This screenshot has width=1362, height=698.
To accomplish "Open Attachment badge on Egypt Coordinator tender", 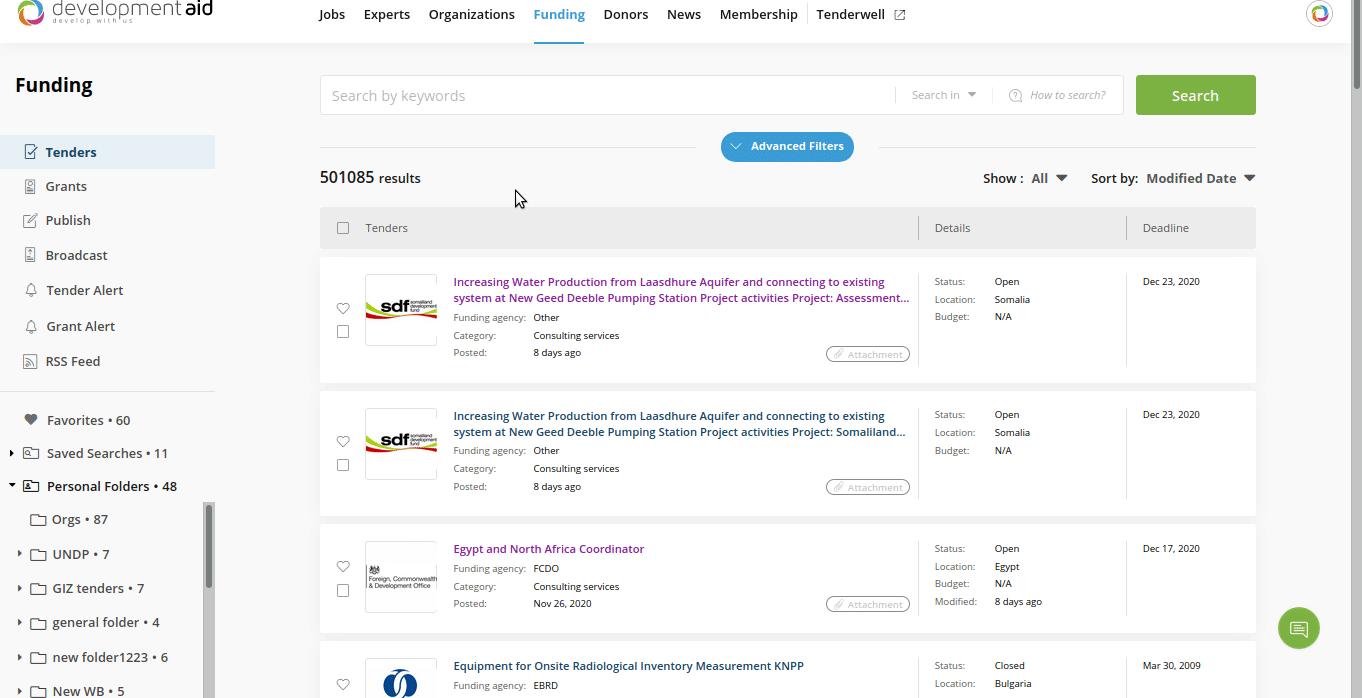I will click(x=868, y=604).
